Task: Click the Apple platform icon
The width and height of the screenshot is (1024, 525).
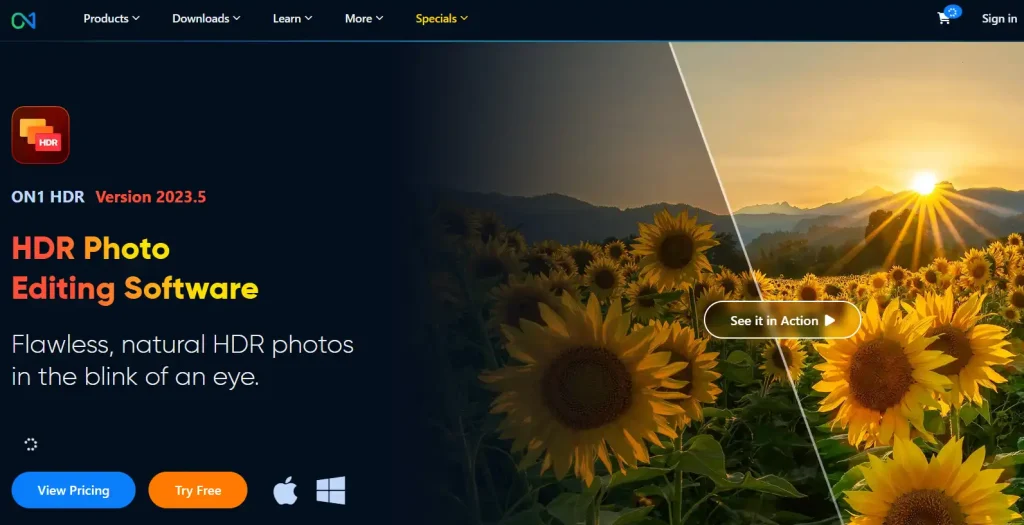Action: (285, 490)
